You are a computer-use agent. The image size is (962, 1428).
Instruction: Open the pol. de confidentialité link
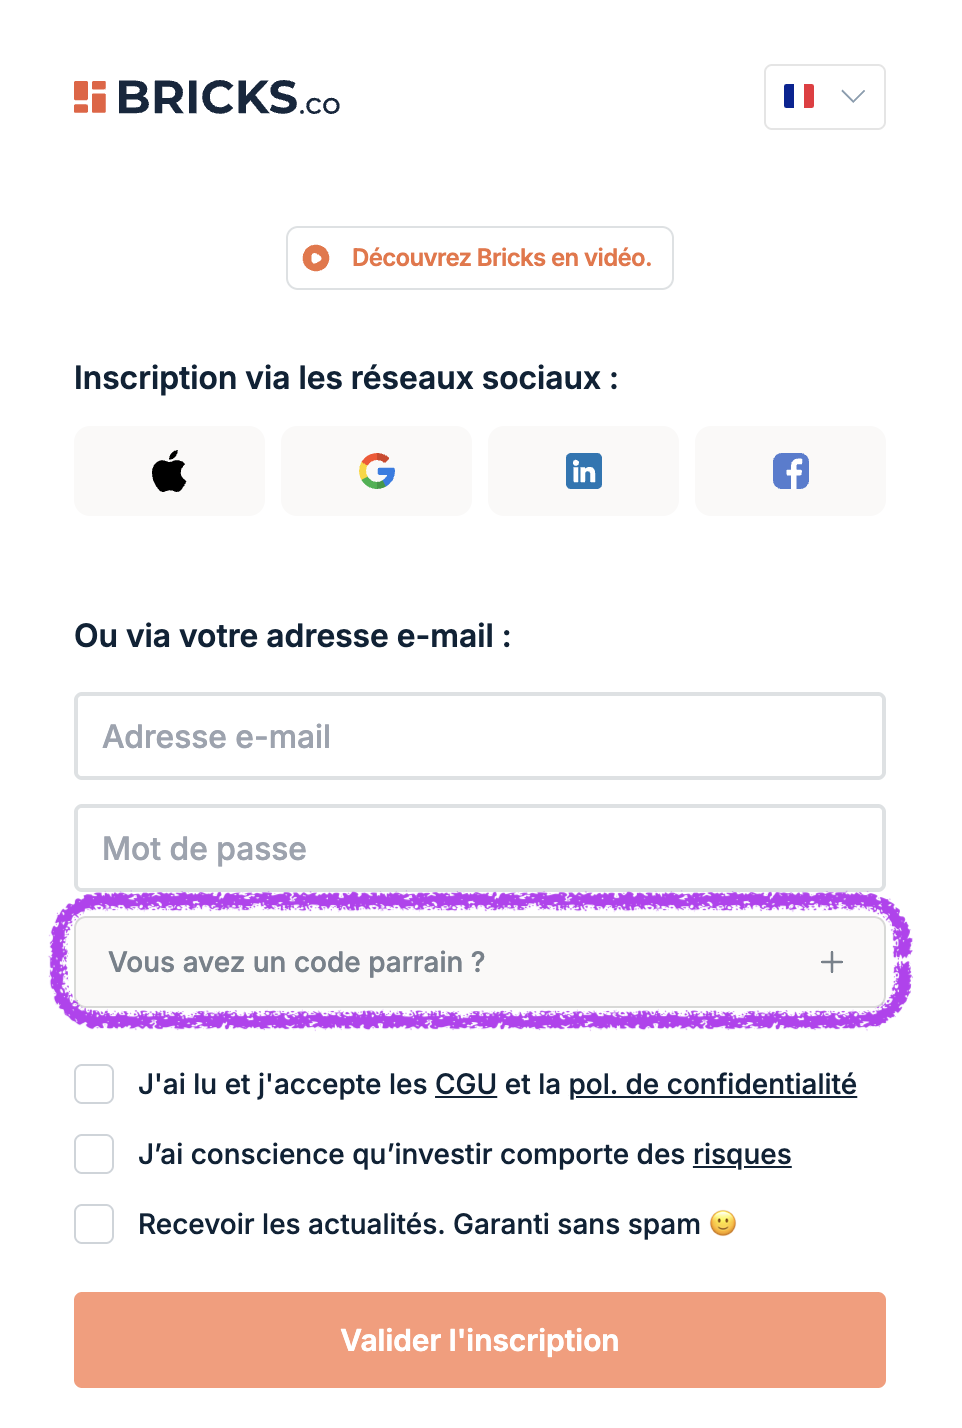tap(713, 1084)
